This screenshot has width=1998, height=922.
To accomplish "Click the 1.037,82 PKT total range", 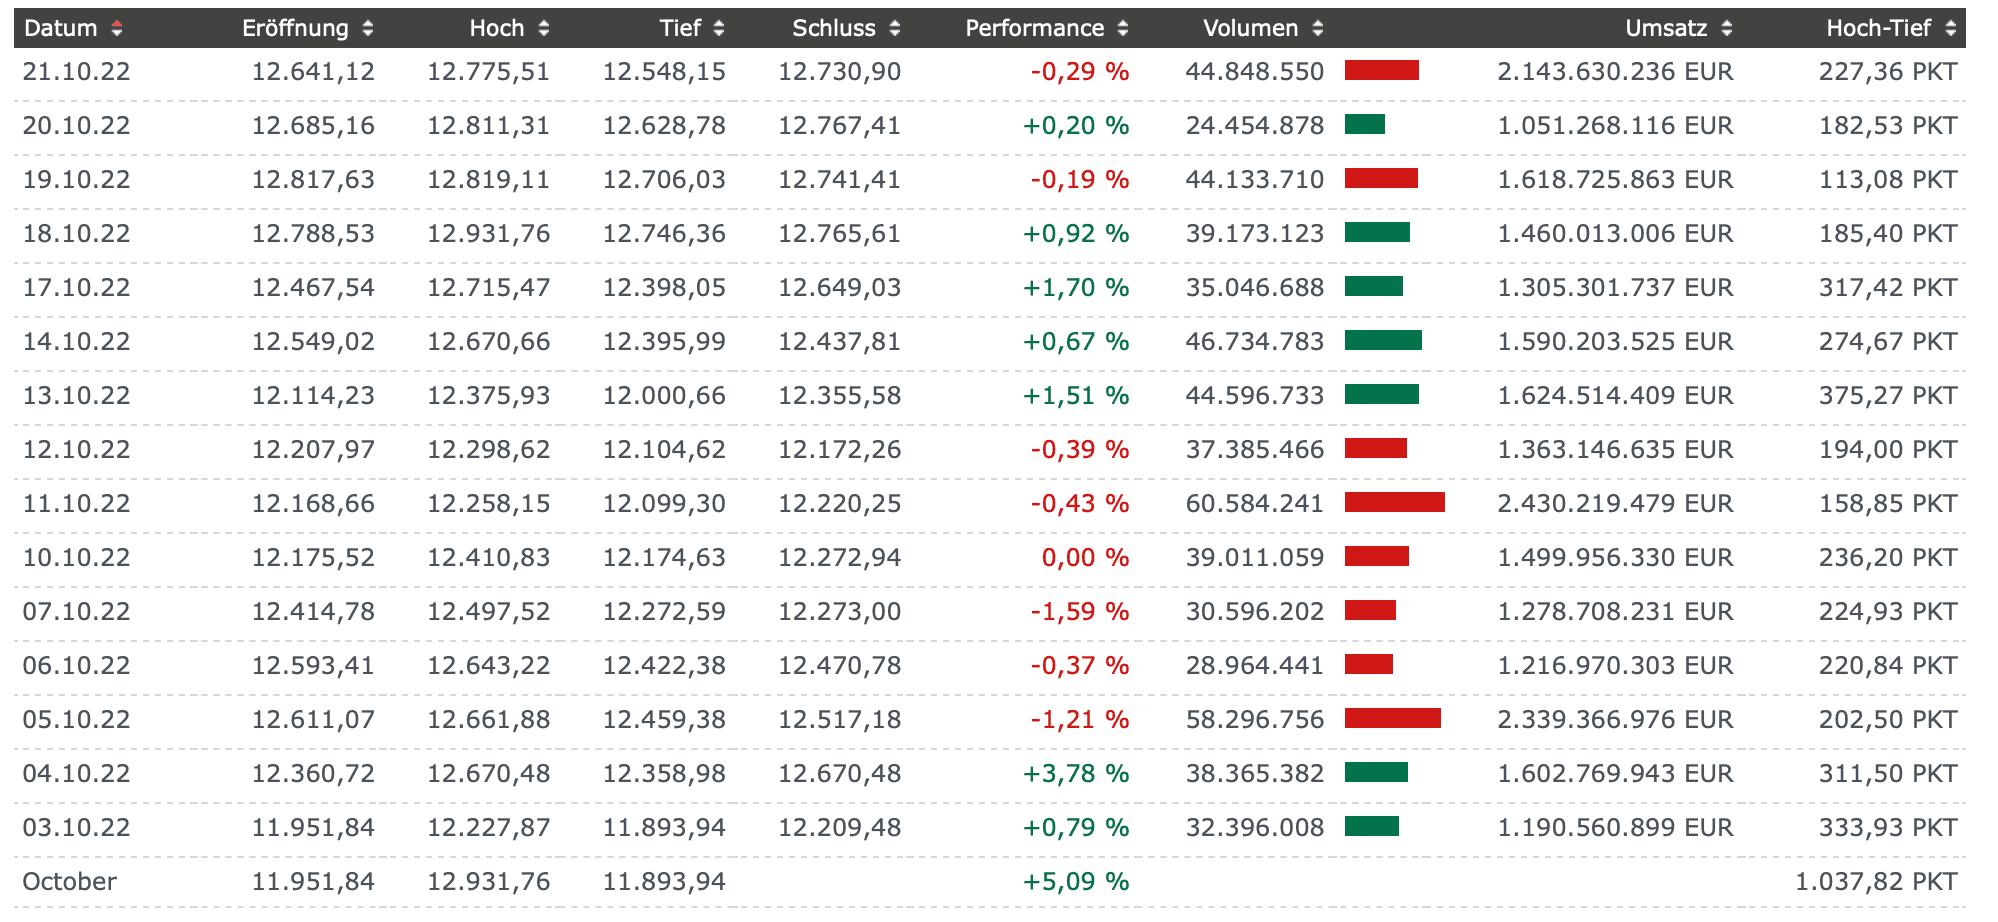I will (1876, 881).
